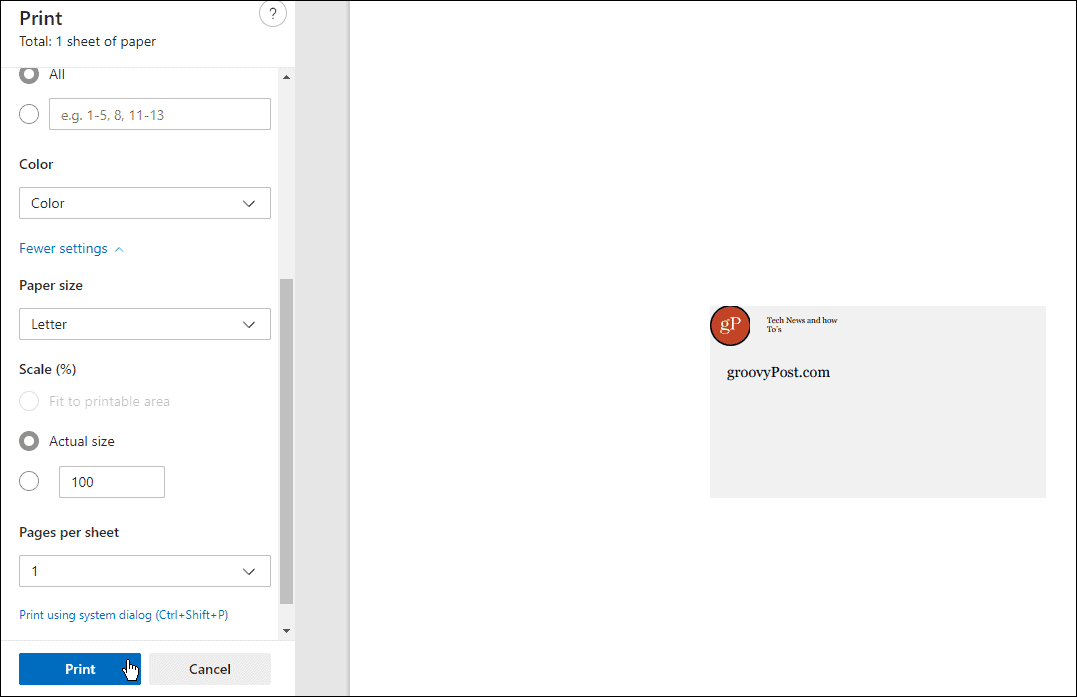Click the gP logo in print preview
The width and height of the screenshot is (1077, 697).
[x=730, y=325]
